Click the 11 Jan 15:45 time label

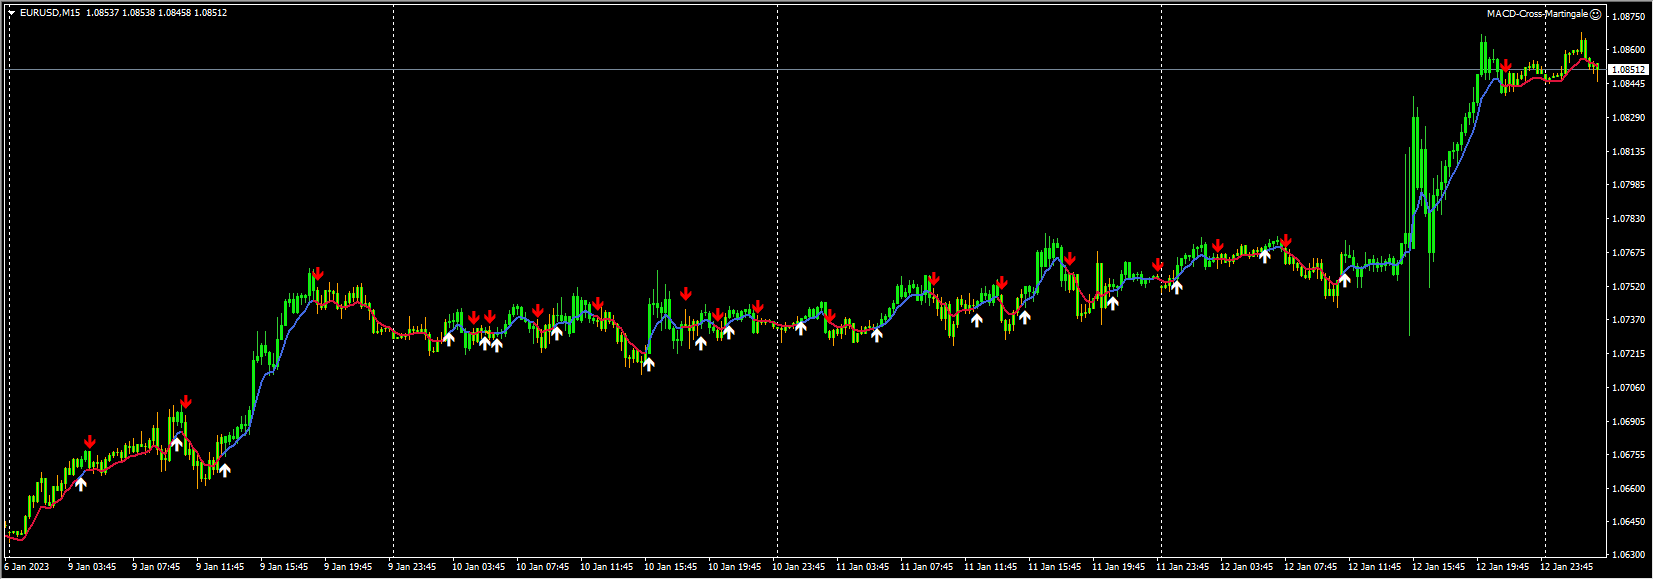pyautogui.click(x=1054, y=567)
